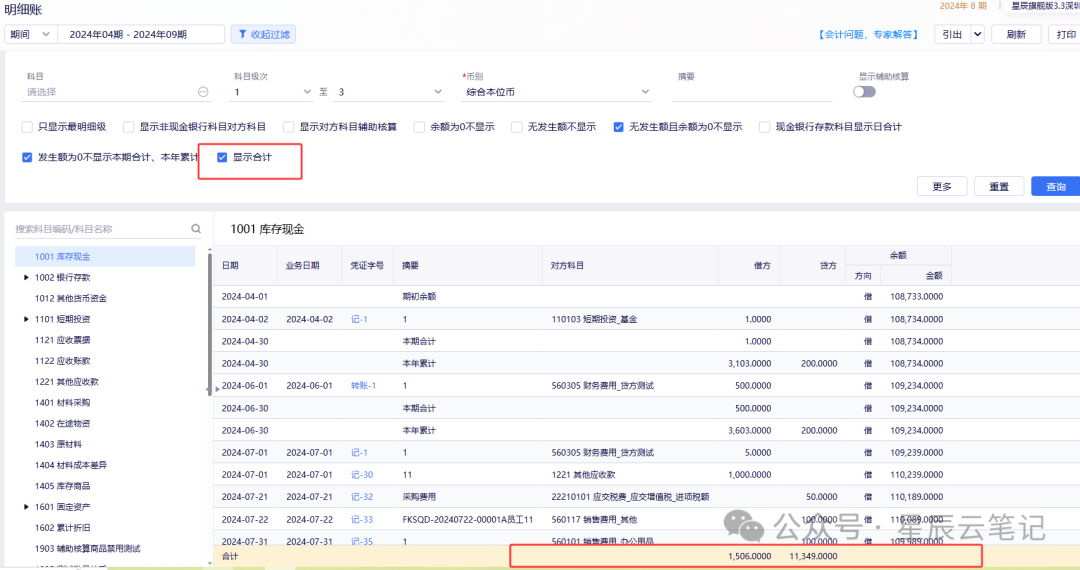
Task: Click the 对方科目 column header
Action: (x=630, y=265)
